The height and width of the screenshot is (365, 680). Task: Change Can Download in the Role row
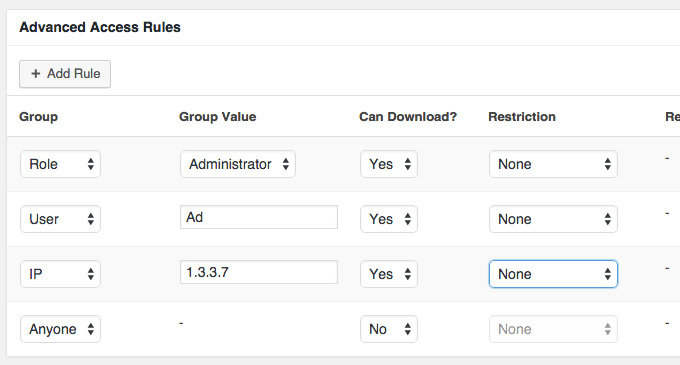389,164
